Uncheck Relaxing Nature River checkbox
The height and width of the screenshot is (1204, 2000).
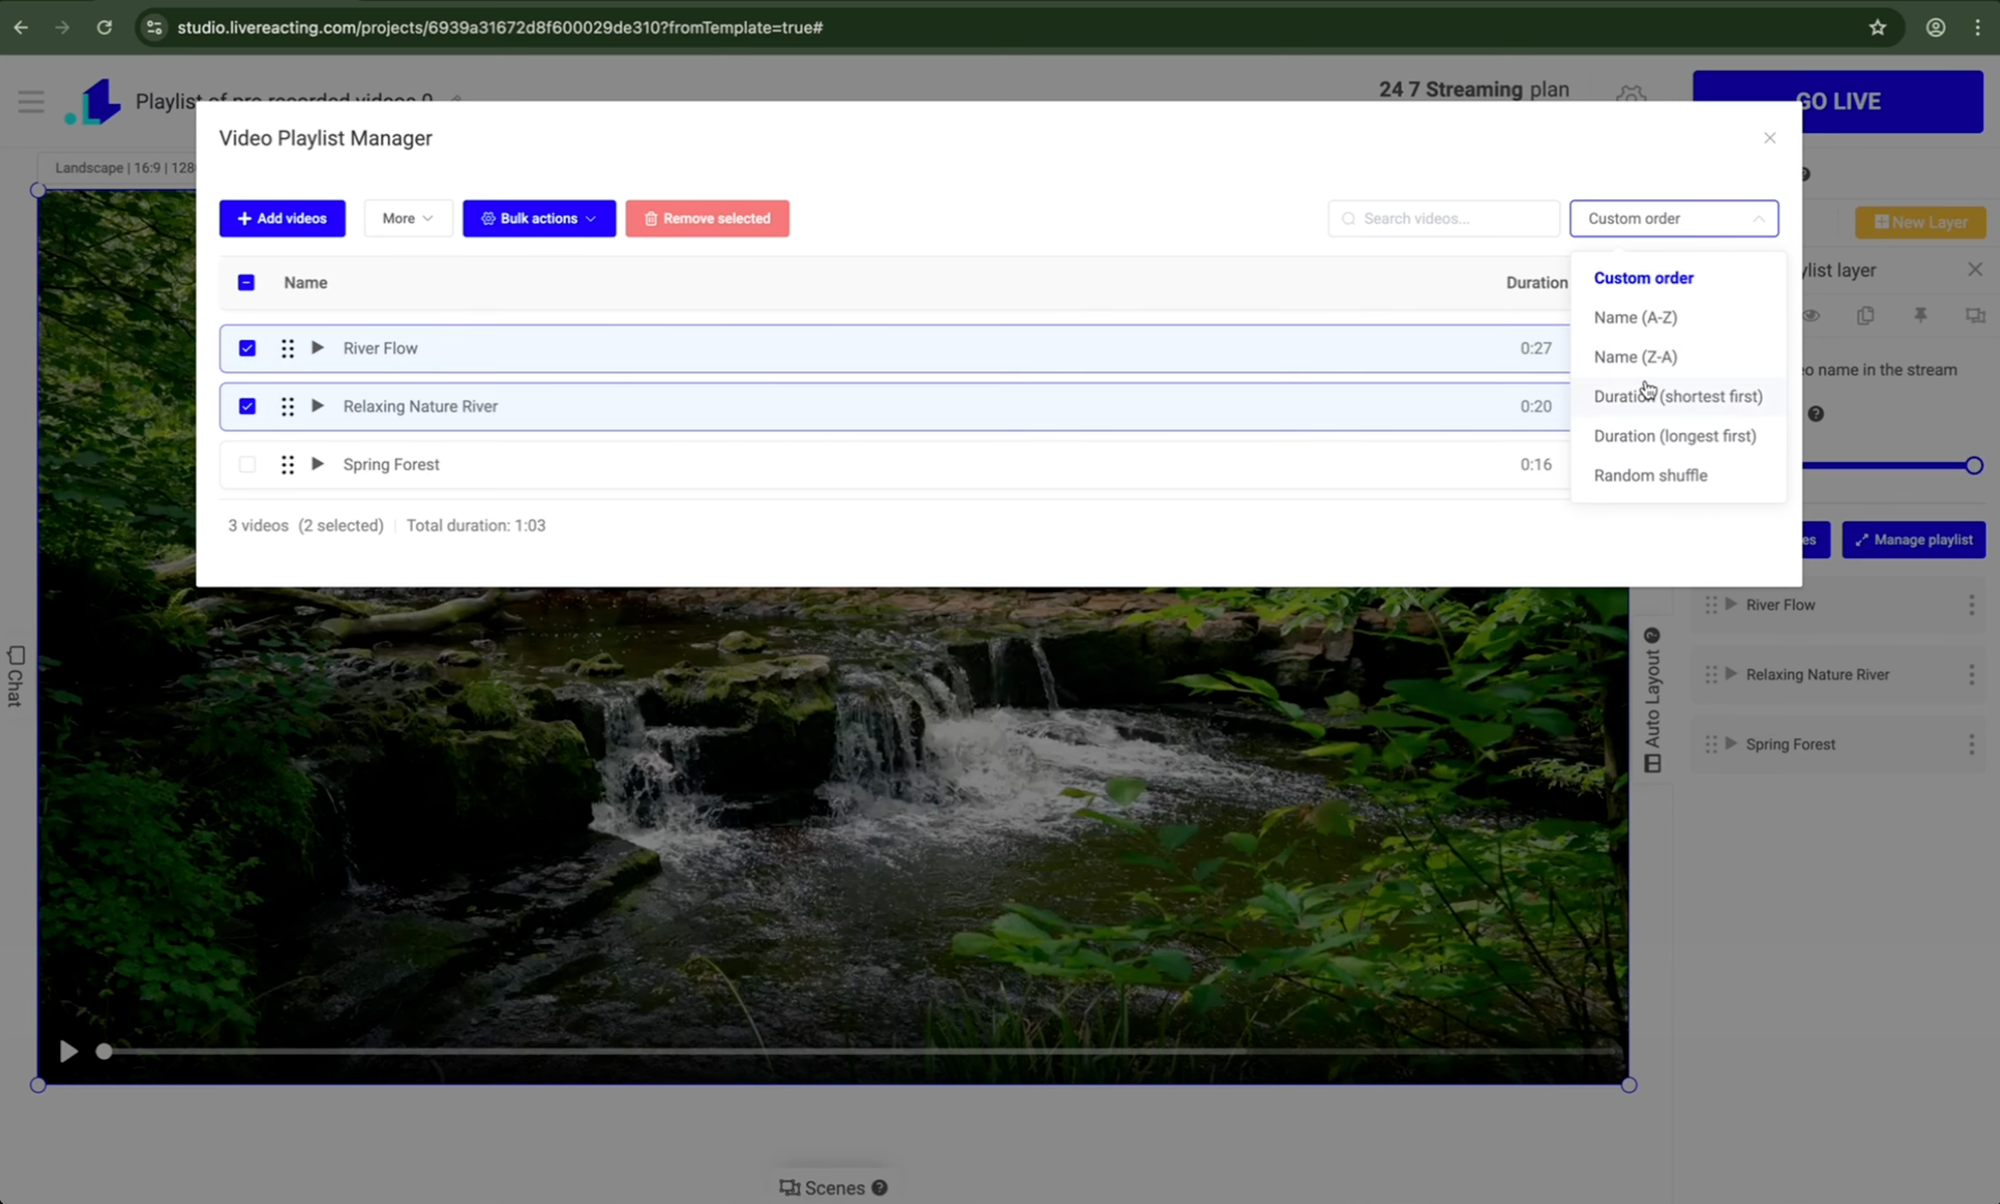[x=247, y=406]
